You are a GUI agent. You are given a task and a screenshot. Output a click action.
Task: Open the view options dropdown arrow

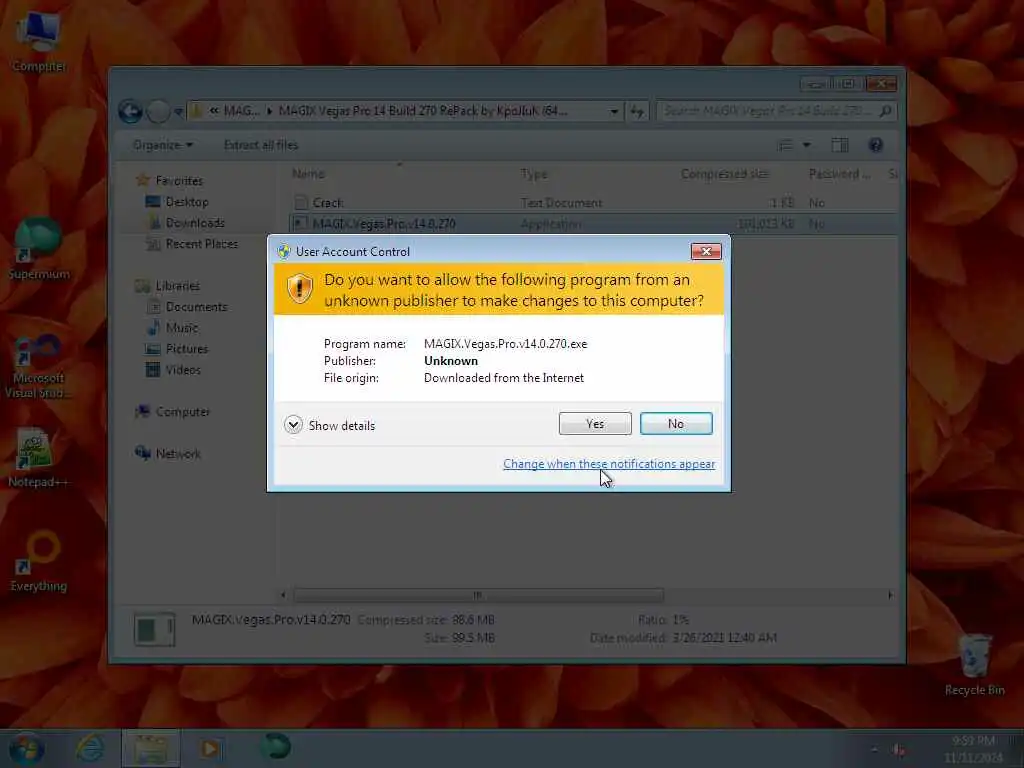[x=807, y=145]
